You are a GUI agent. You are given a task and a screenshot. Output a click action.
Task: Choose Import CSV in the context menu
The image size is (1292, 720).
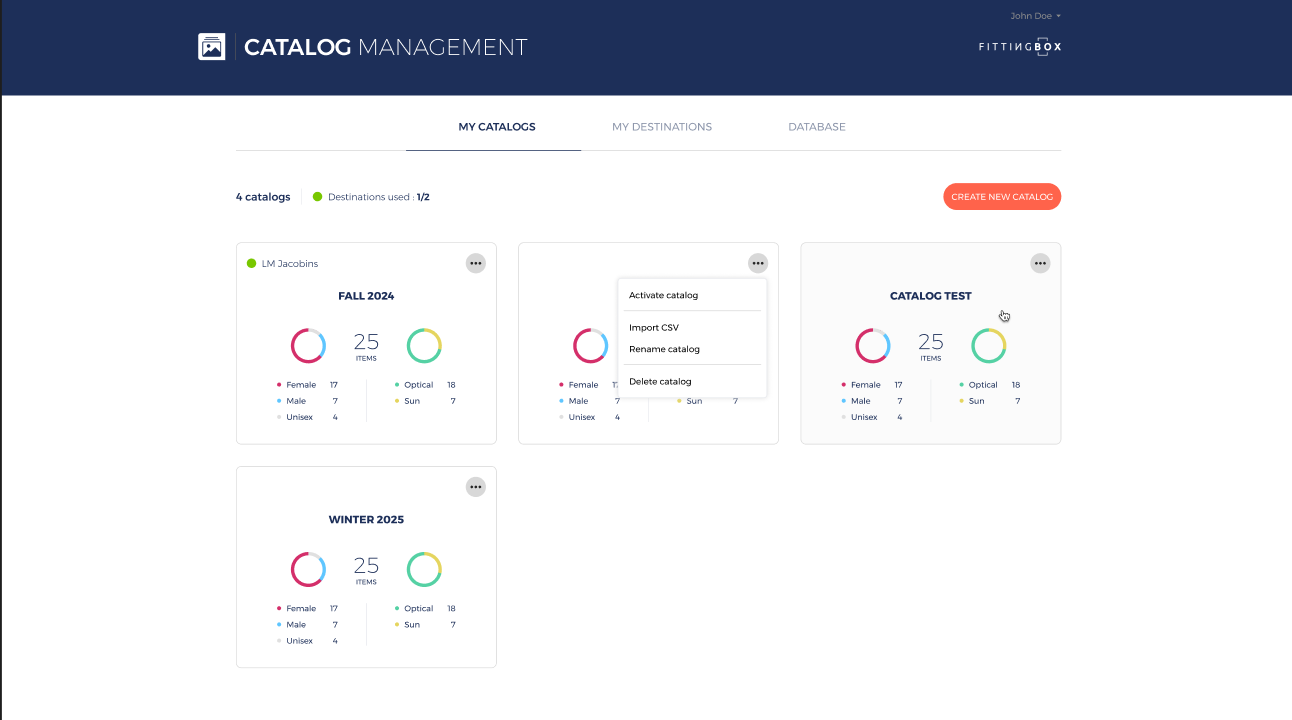[654, 327]
